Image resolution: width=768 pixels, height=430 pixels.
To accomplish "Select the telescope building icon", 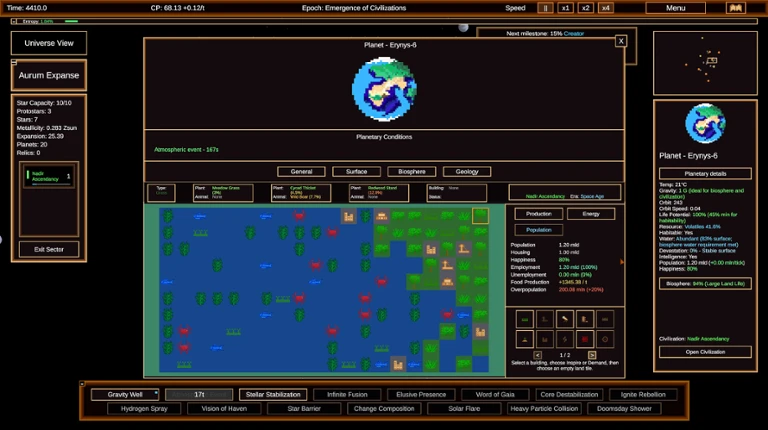I will [565, 319].
